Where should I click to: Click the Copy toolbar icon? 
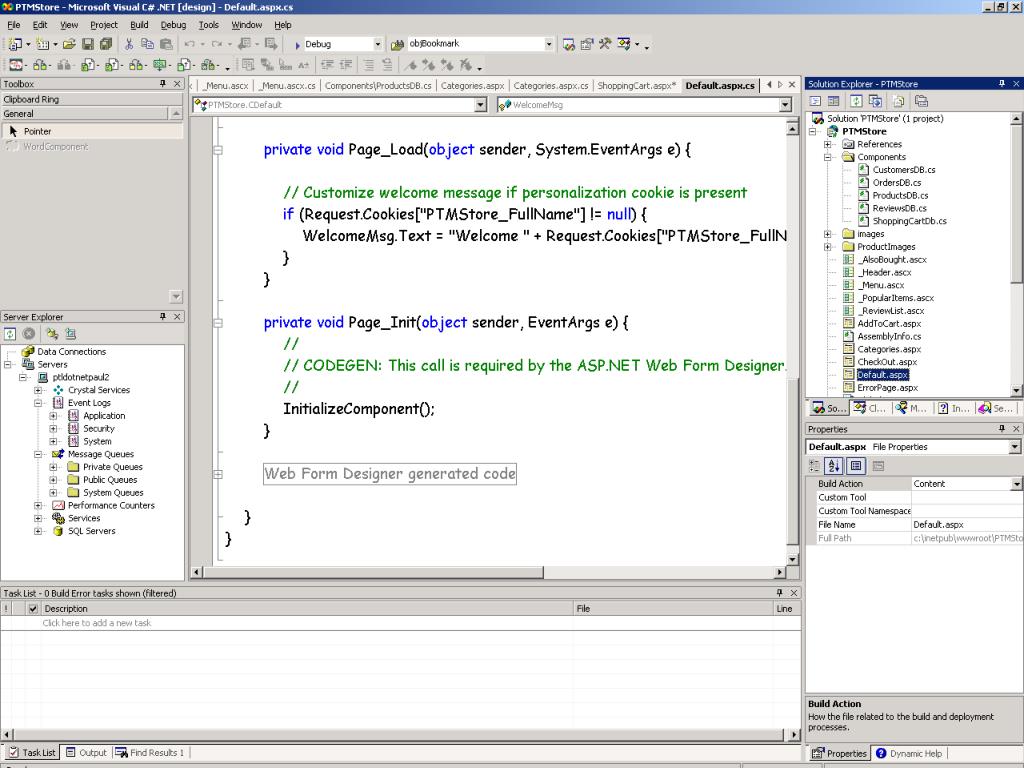[x=148, y=44]
